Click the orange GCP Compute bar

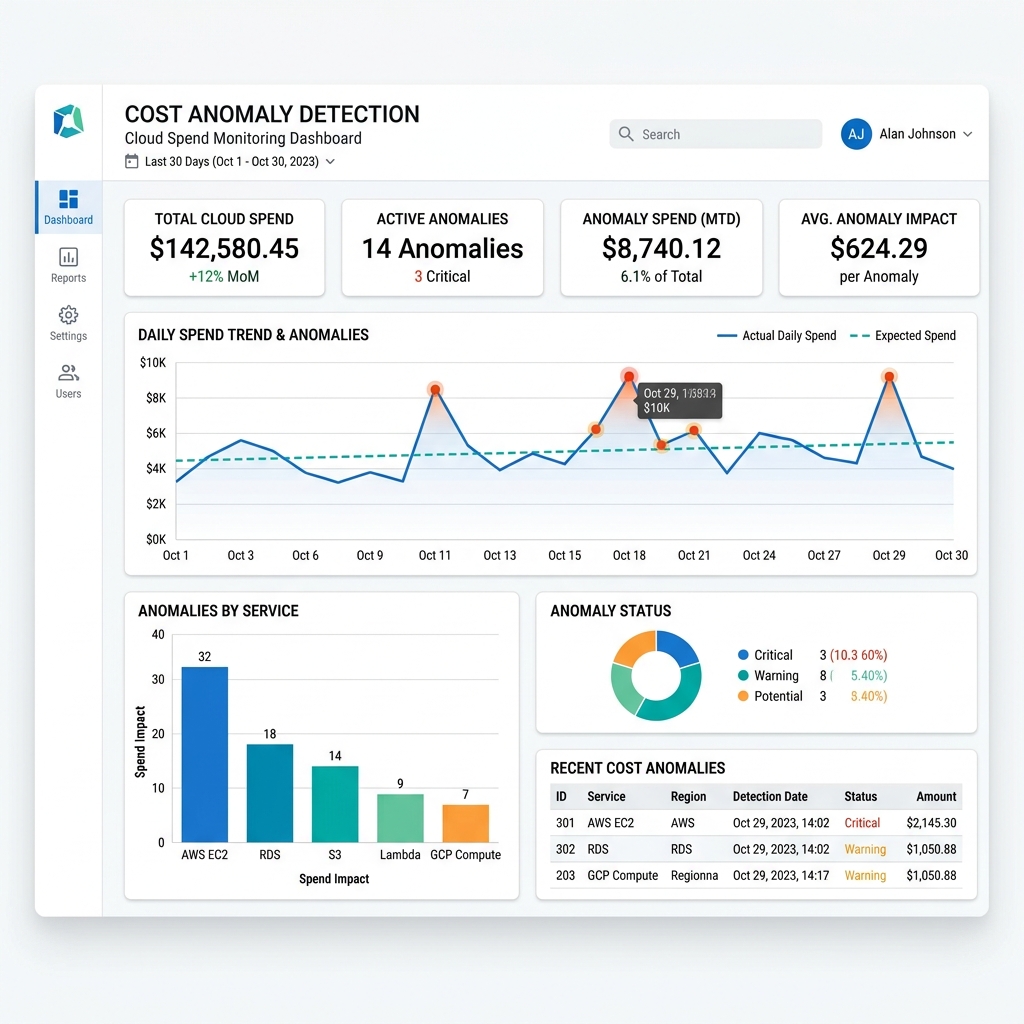466,823
